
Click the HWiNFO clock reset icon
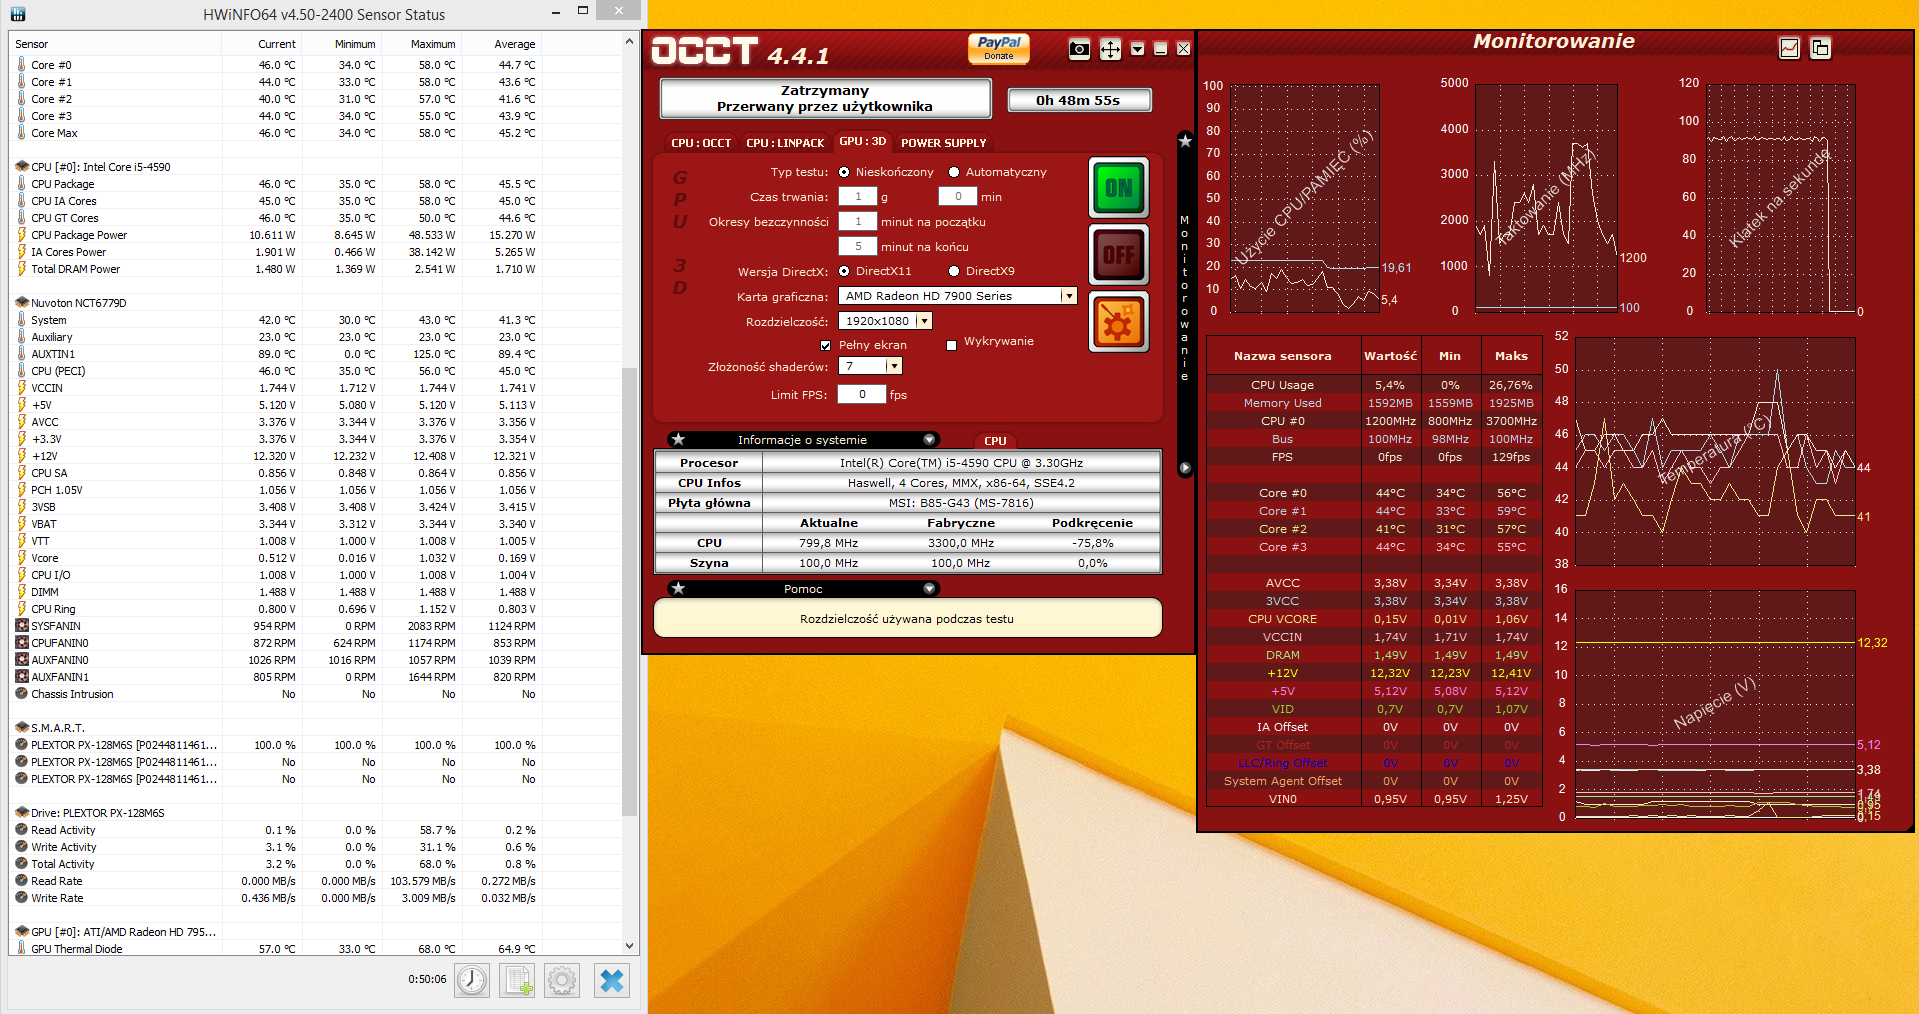click(x=472, y=981)
